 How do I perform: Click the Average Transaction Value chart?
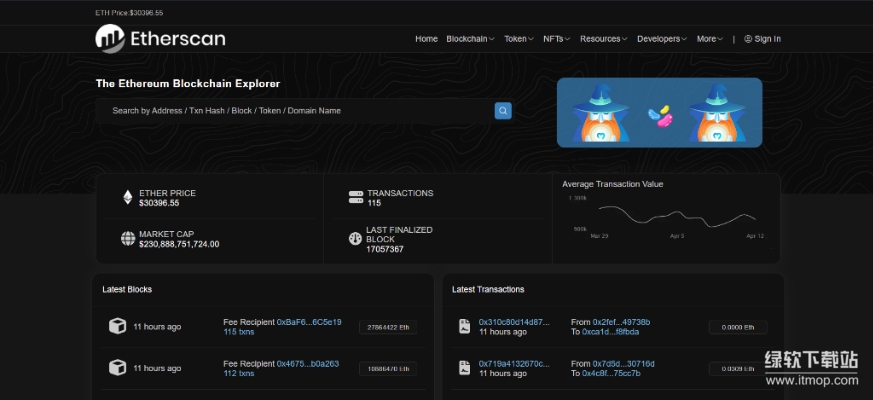pyautogui.click(x=666, y=217)
